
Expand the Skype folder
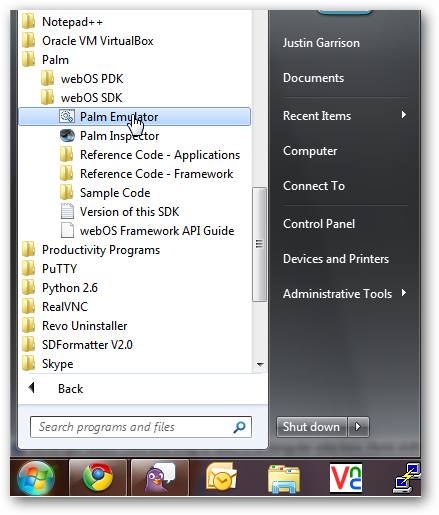47,364
